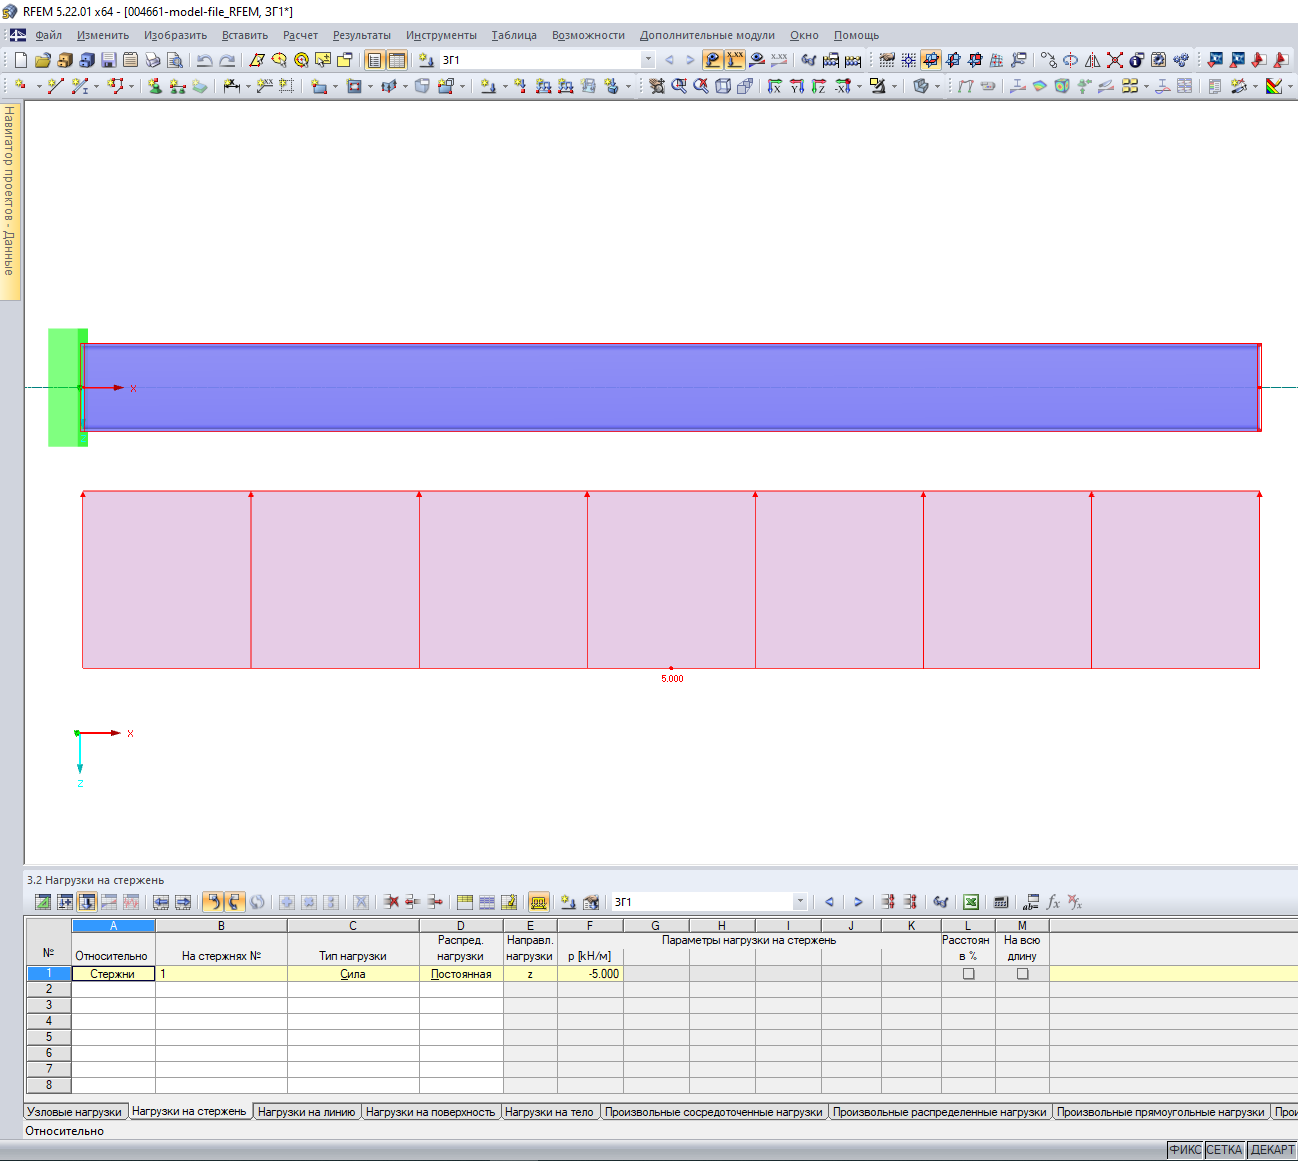Expand the view direction -X dropdown arrow
Screen dimensions: 1298x1161
point(859,86)
